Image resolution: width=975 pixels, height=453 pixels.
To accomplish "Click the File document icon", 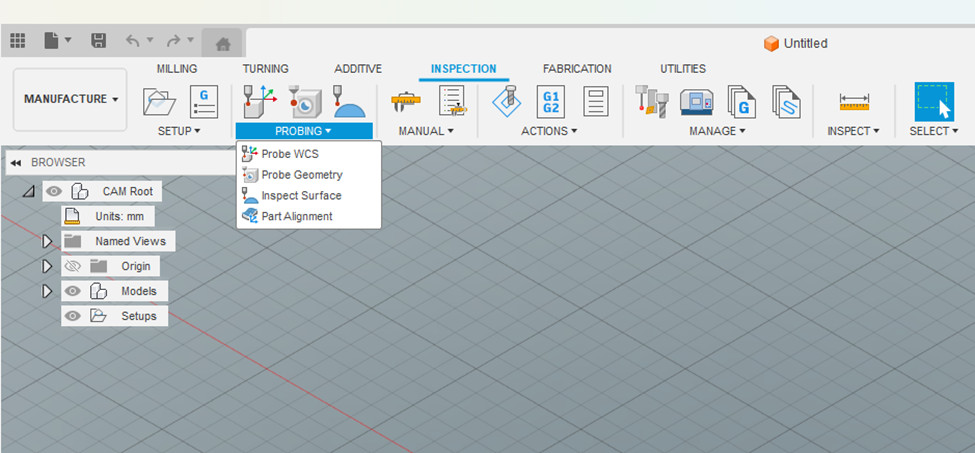I will [x=52, y=41].
